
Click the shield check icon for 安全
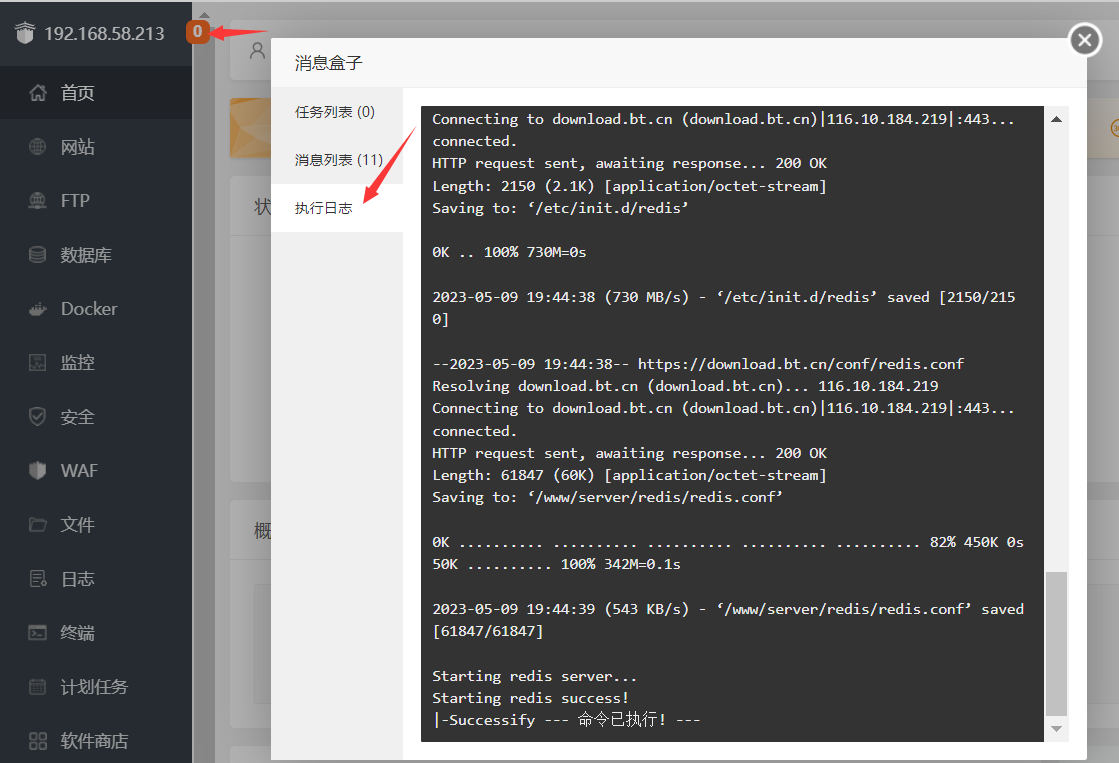(x=38, y=417)
